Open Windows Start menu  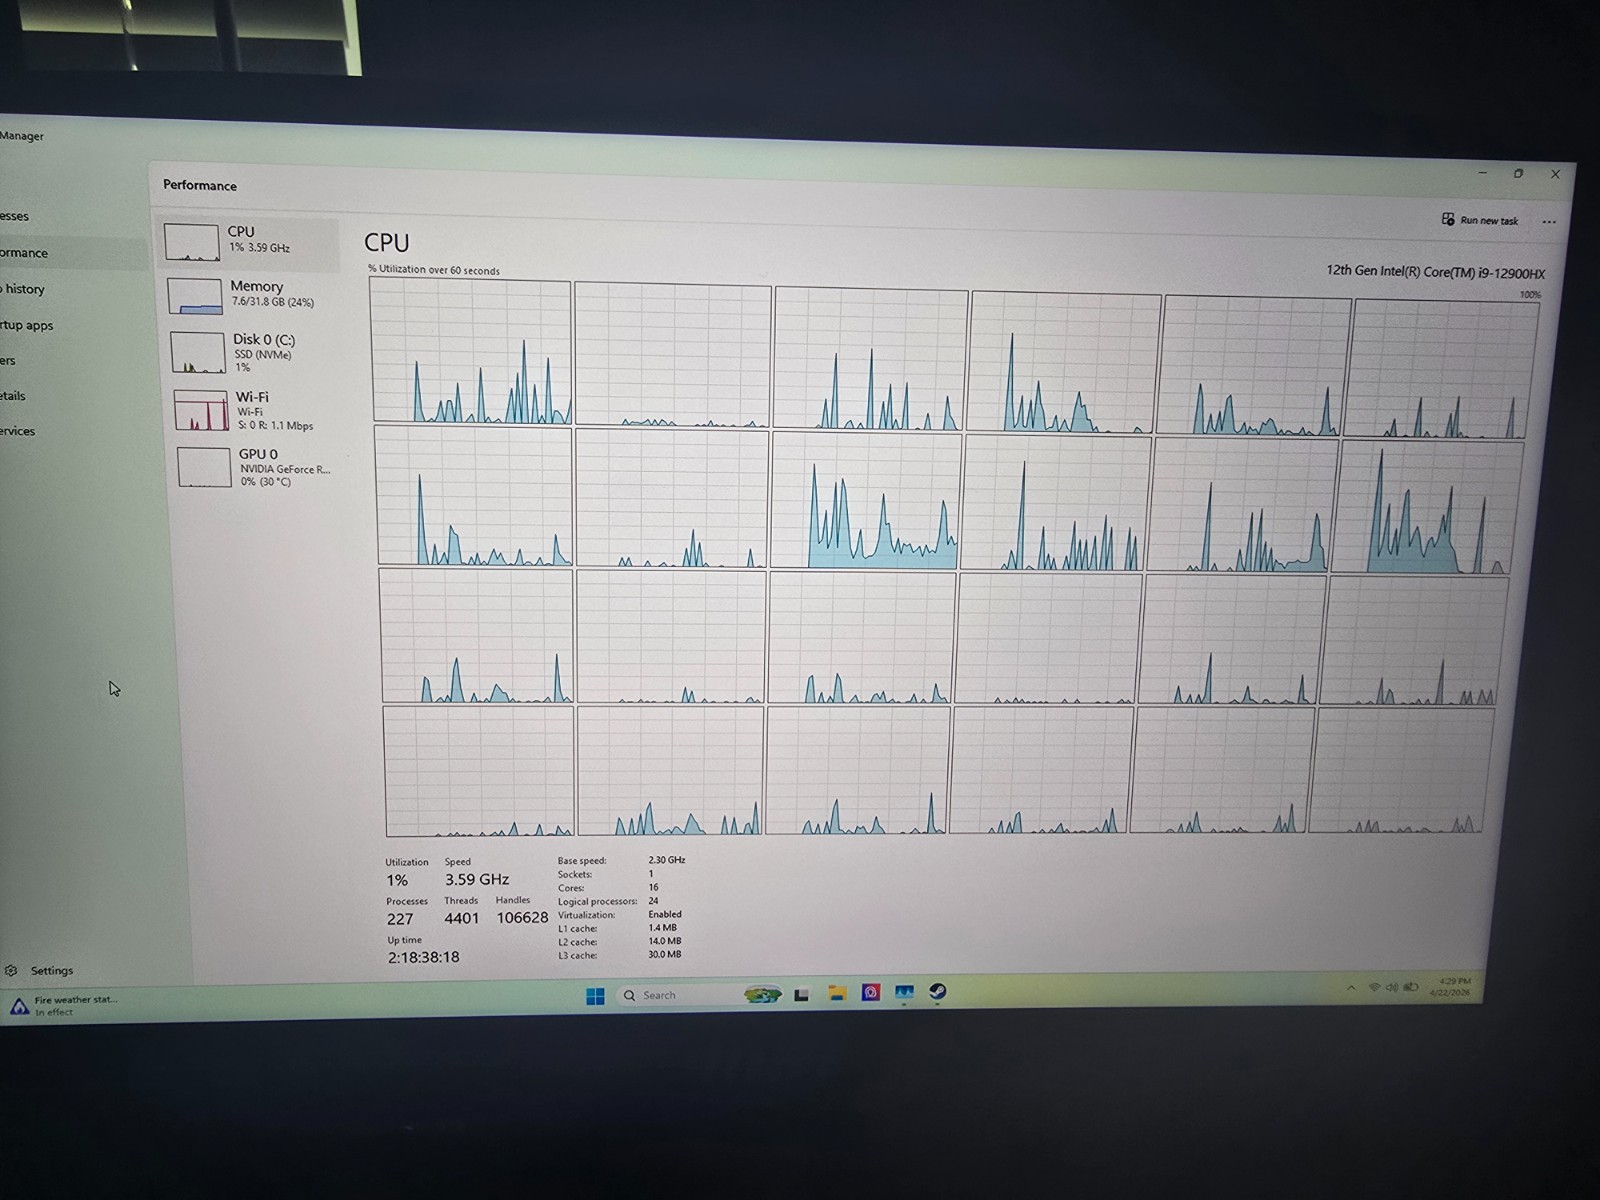coord(595,996)
